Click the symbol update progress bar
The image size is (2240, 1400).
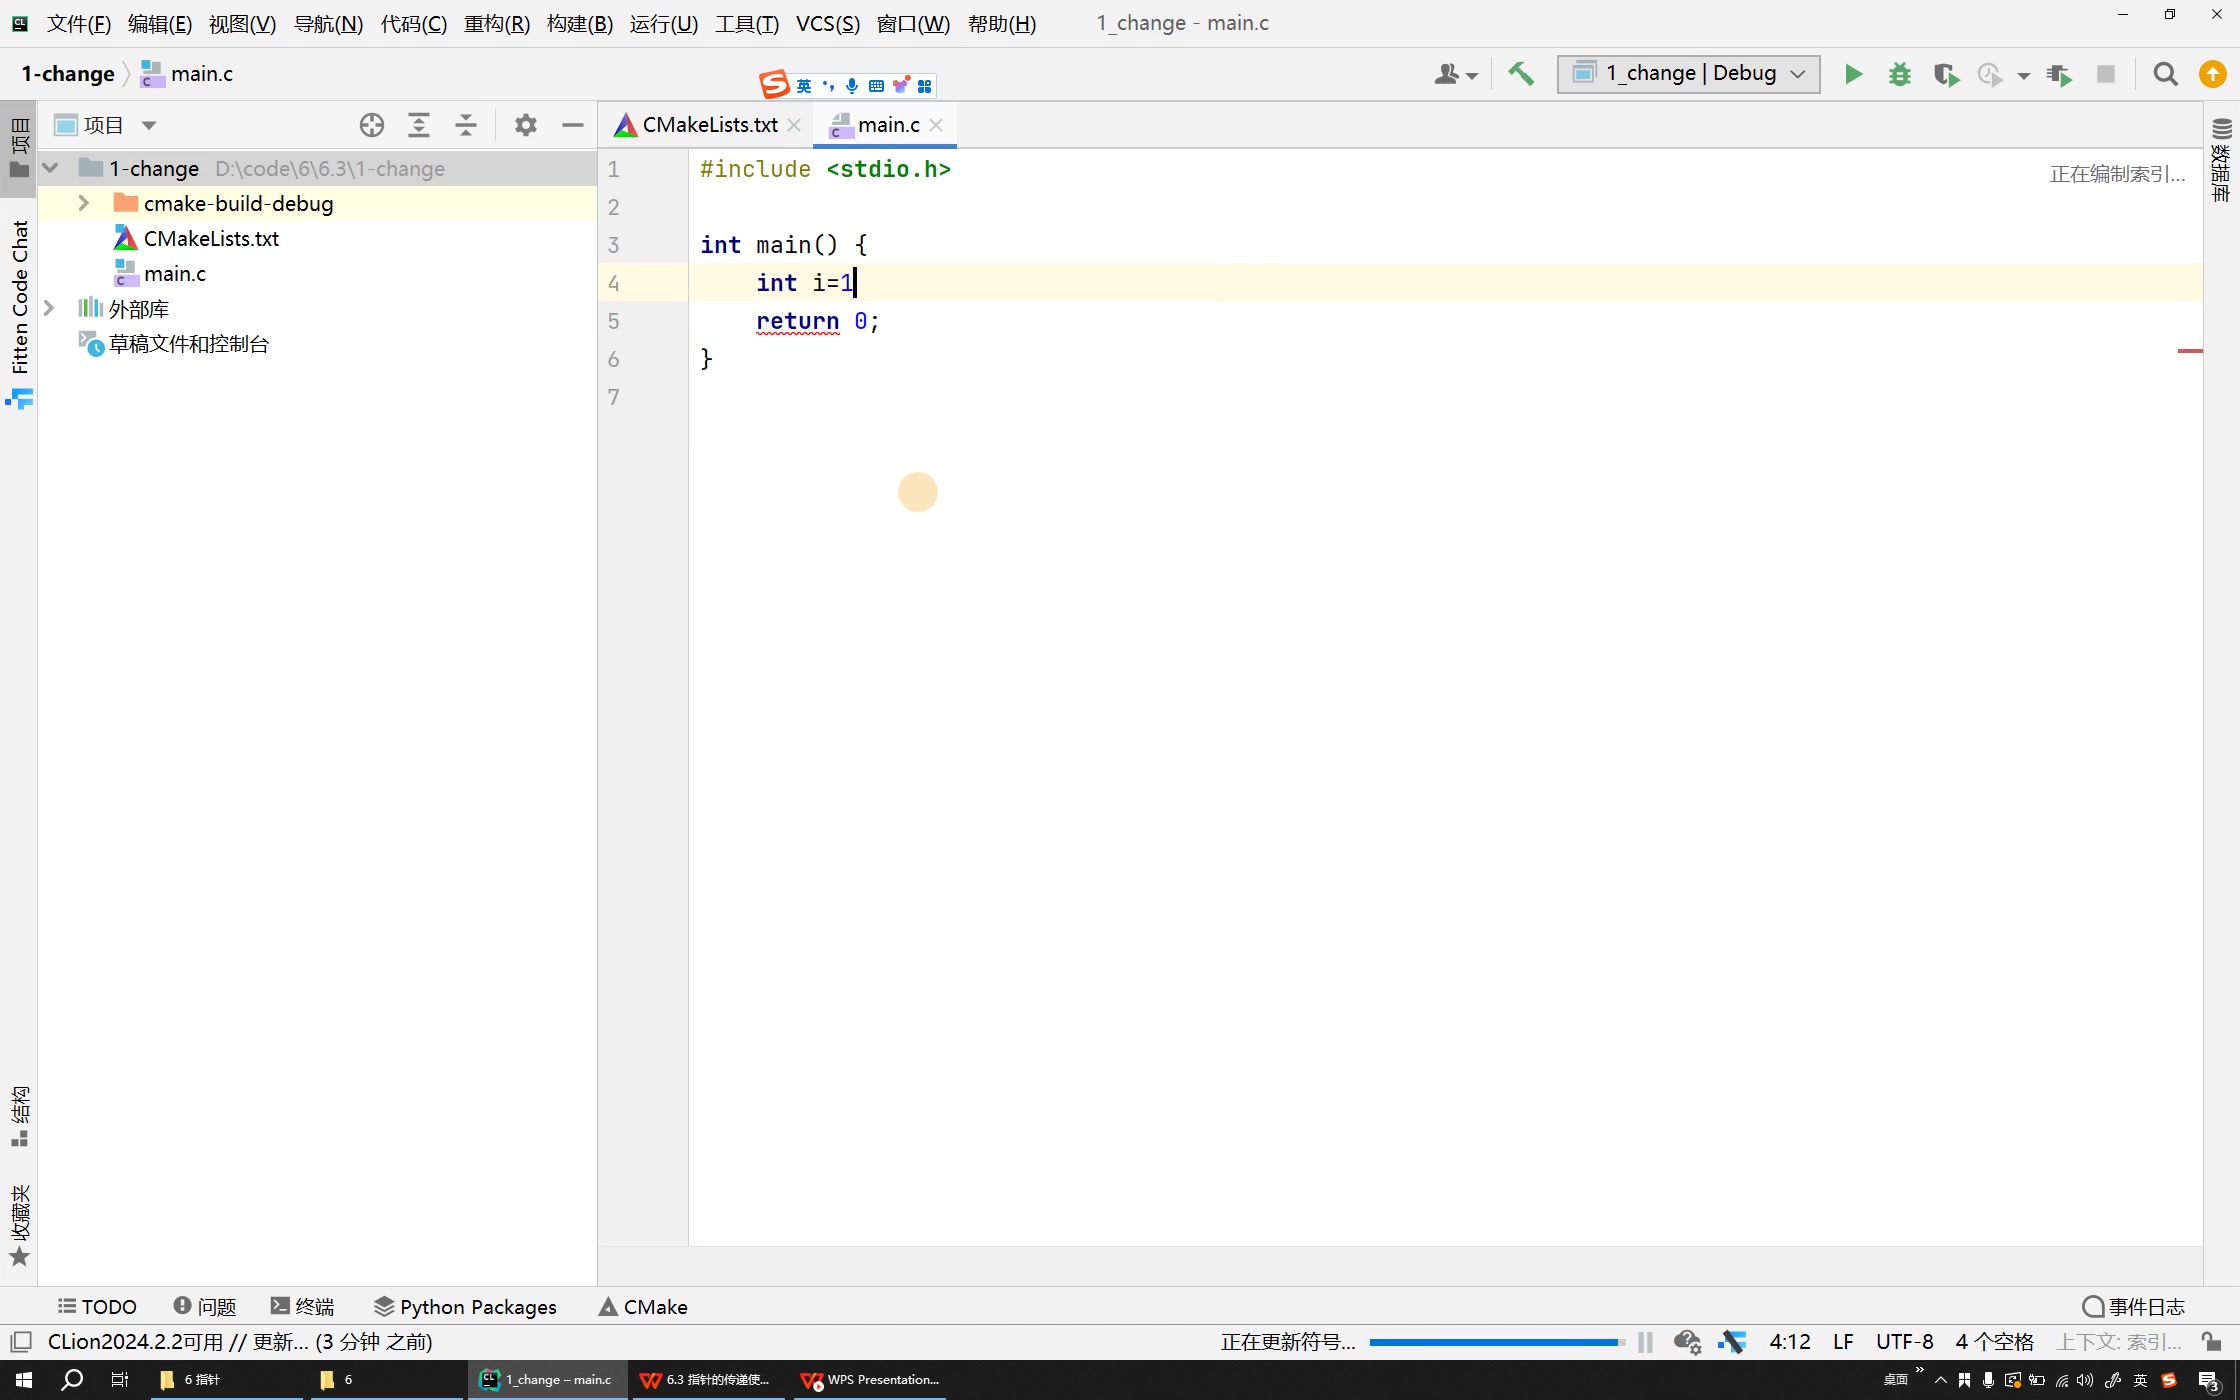pos(1496,1342)
